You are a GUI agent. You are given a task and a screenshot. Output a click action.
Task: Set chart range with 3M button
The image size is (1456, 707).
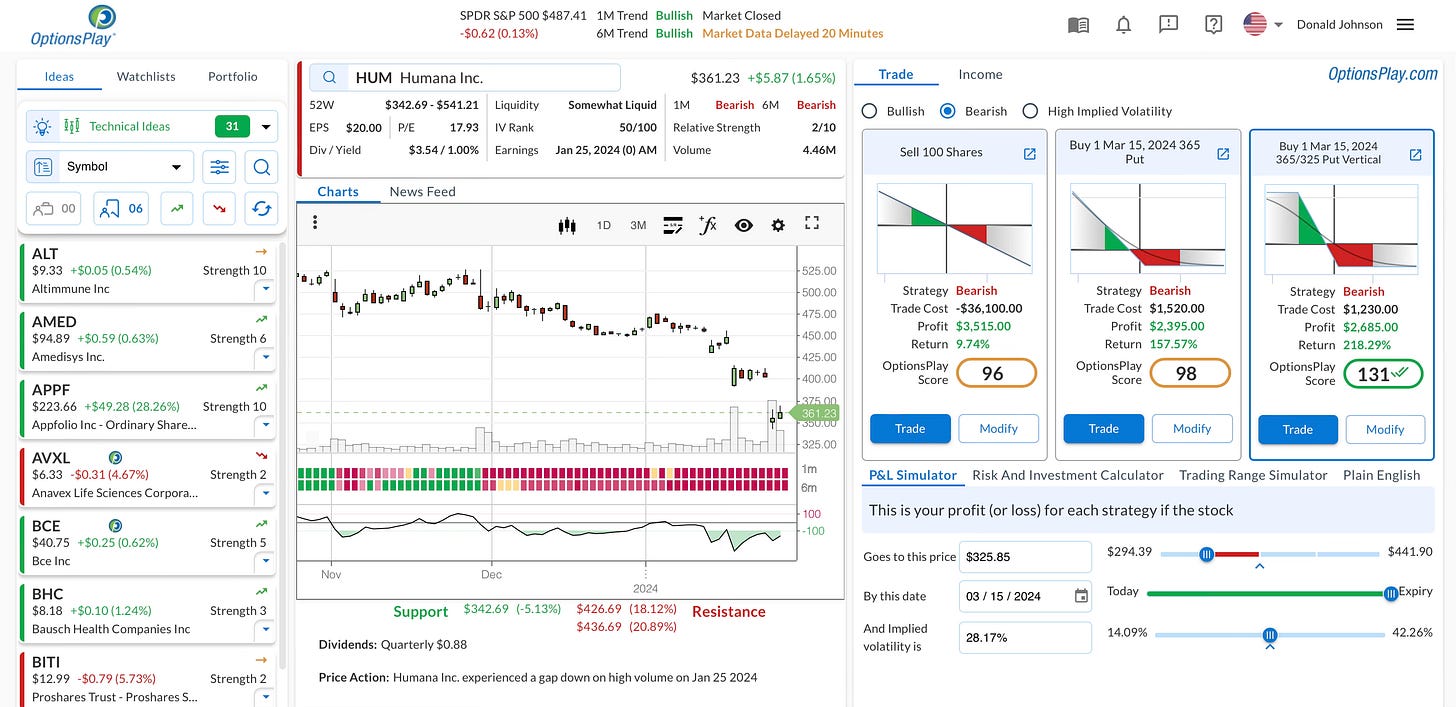638,225
